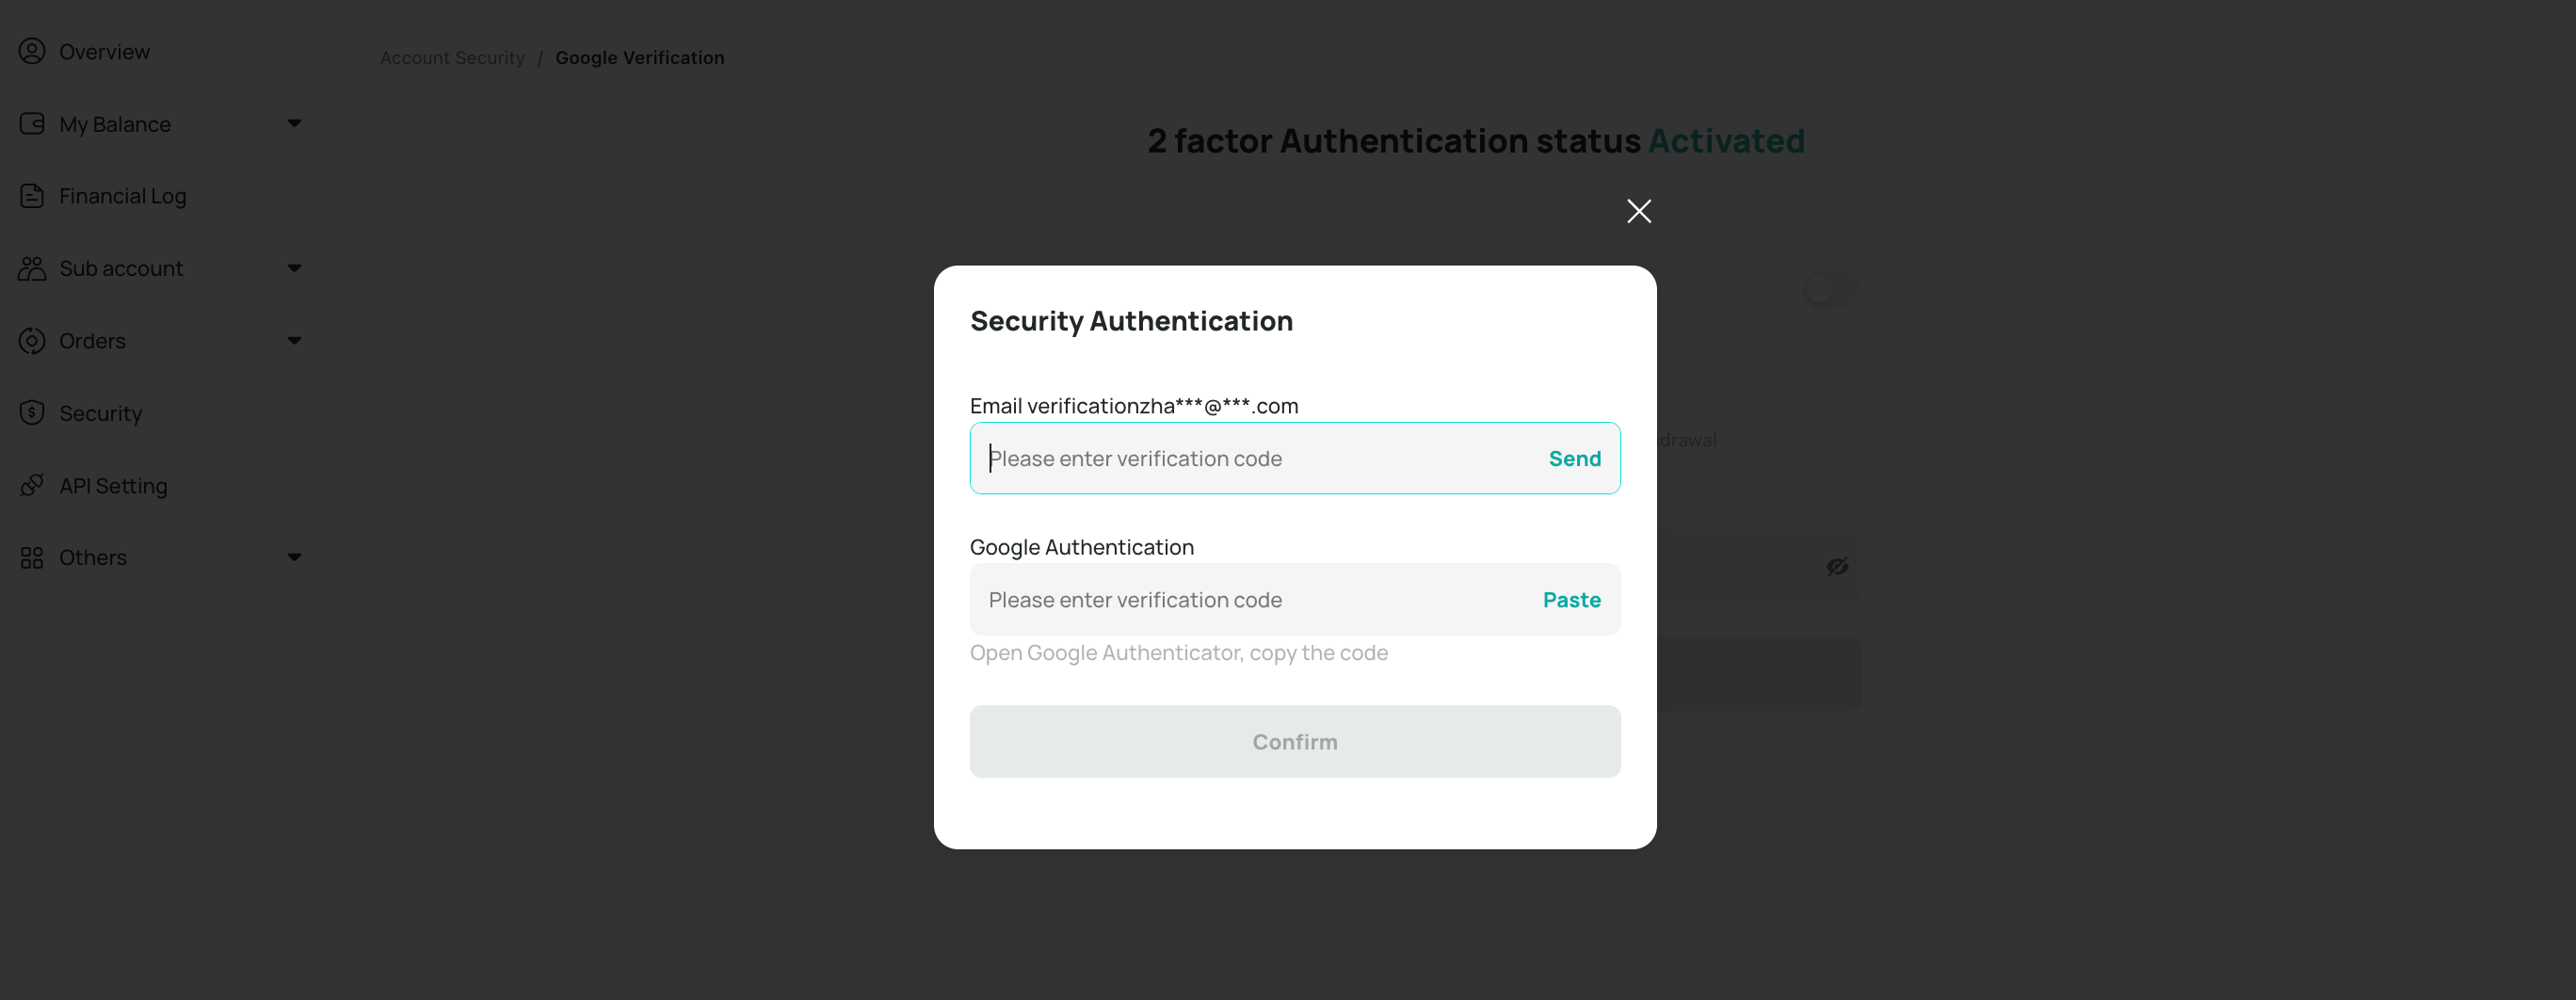Close the Security Authentication dialog
2576x1000 pixels.
(x=1638, y=211)
